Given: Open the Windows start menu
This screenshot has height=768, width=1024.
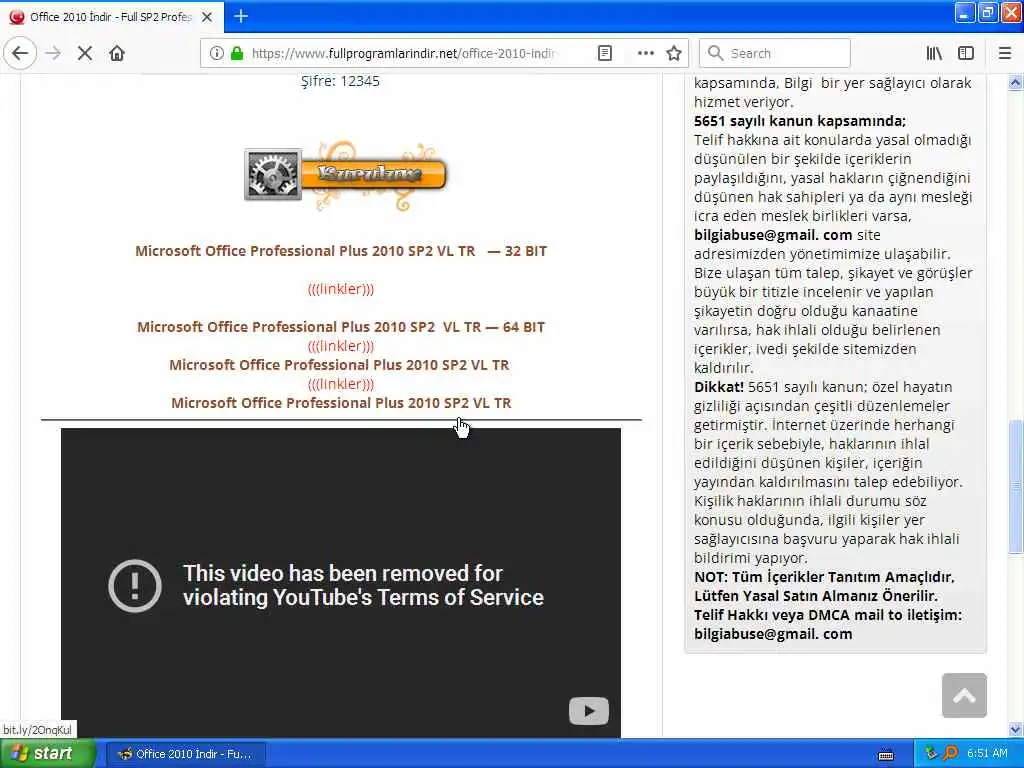Looking at the screenshot, I should point(48,754).
